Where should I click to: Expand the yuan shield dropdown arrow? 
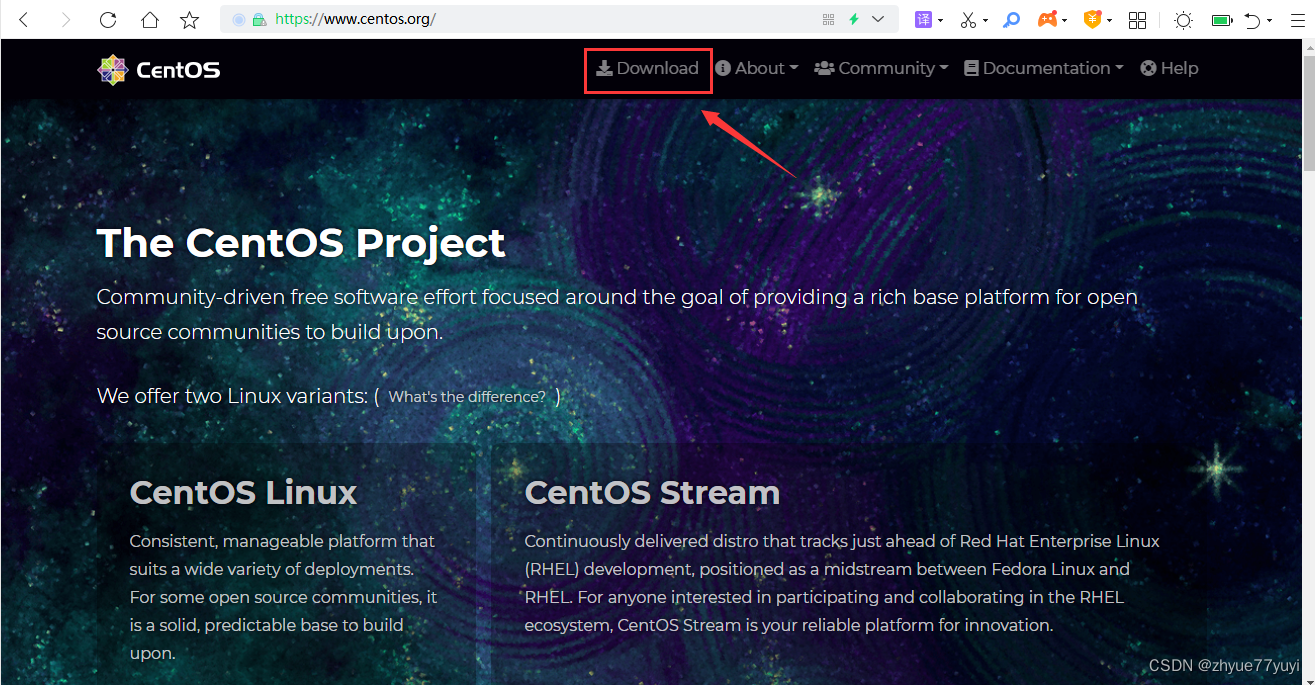point(1109,20)
